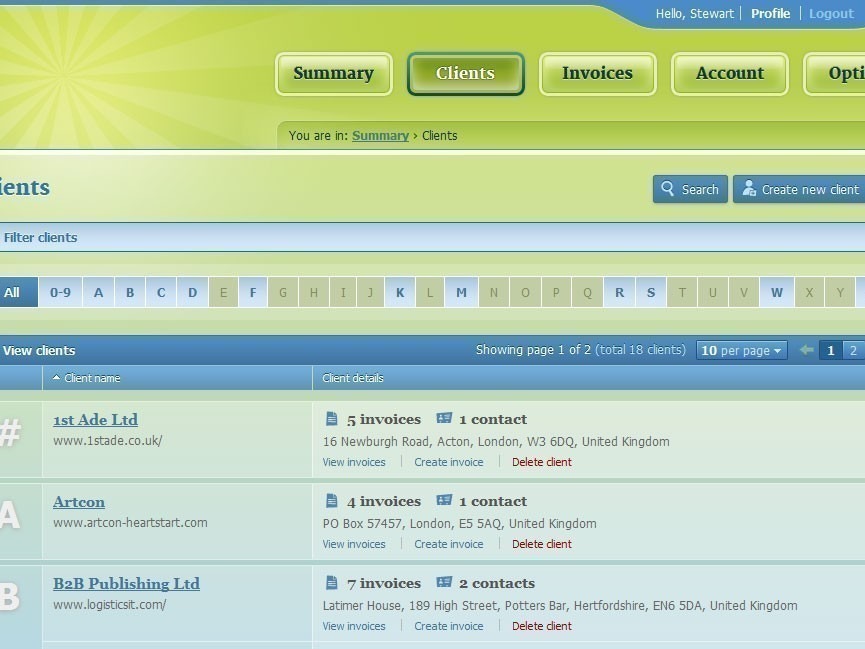865x649 pixels.
Task: Sort by Client name column header
Action: [x=92, y=378]
